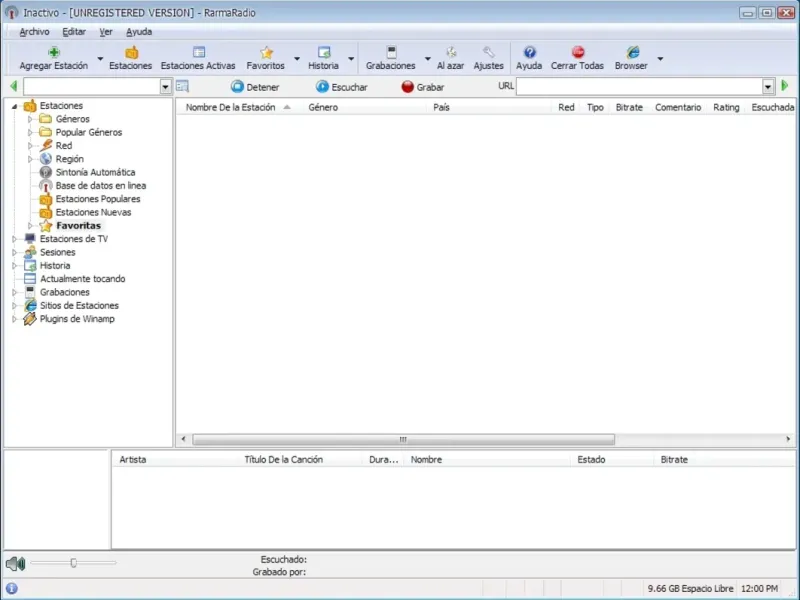Sort by Nombre De la Estación column
This screenshot has height=600, width=800.
pos(231,107)
